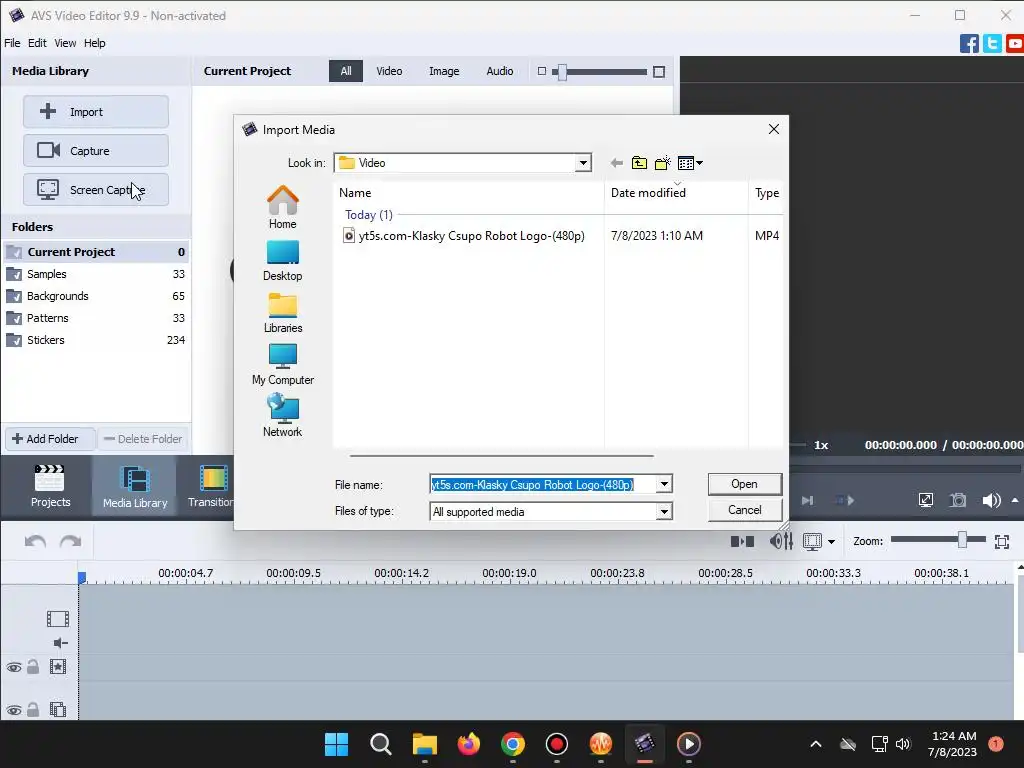
Task: Undo the last action arrow
Action: click(x=35, y=541)
